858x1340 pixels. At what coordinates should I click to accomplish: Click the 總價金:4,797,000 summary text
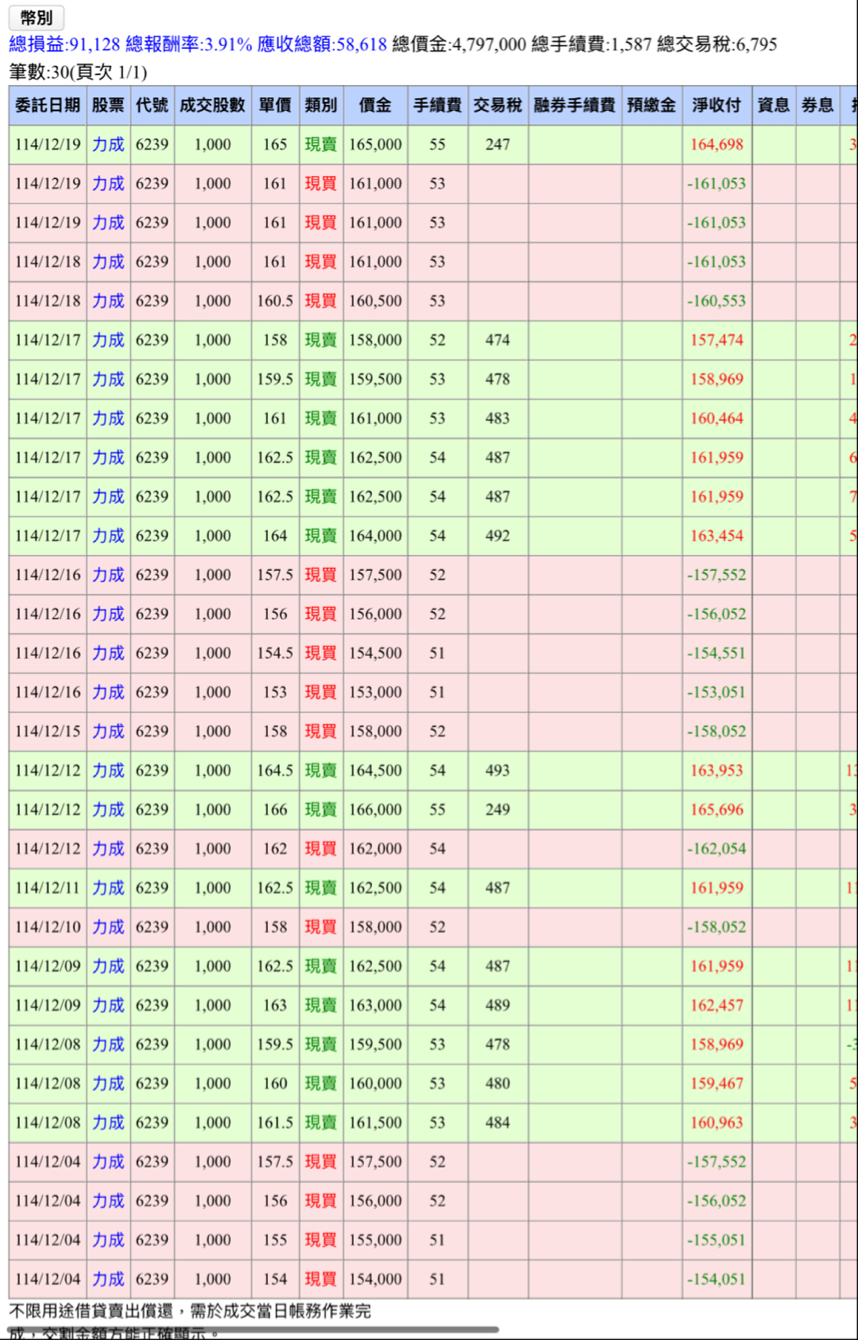tap(459, 44)
